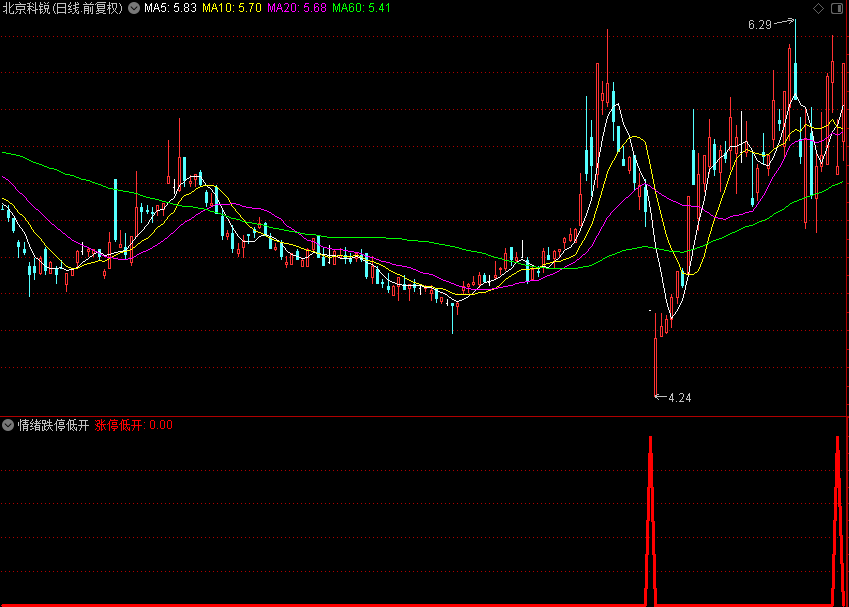
Task: Click the magenta MA20: 5.68 label
Action: pos(296,8)
